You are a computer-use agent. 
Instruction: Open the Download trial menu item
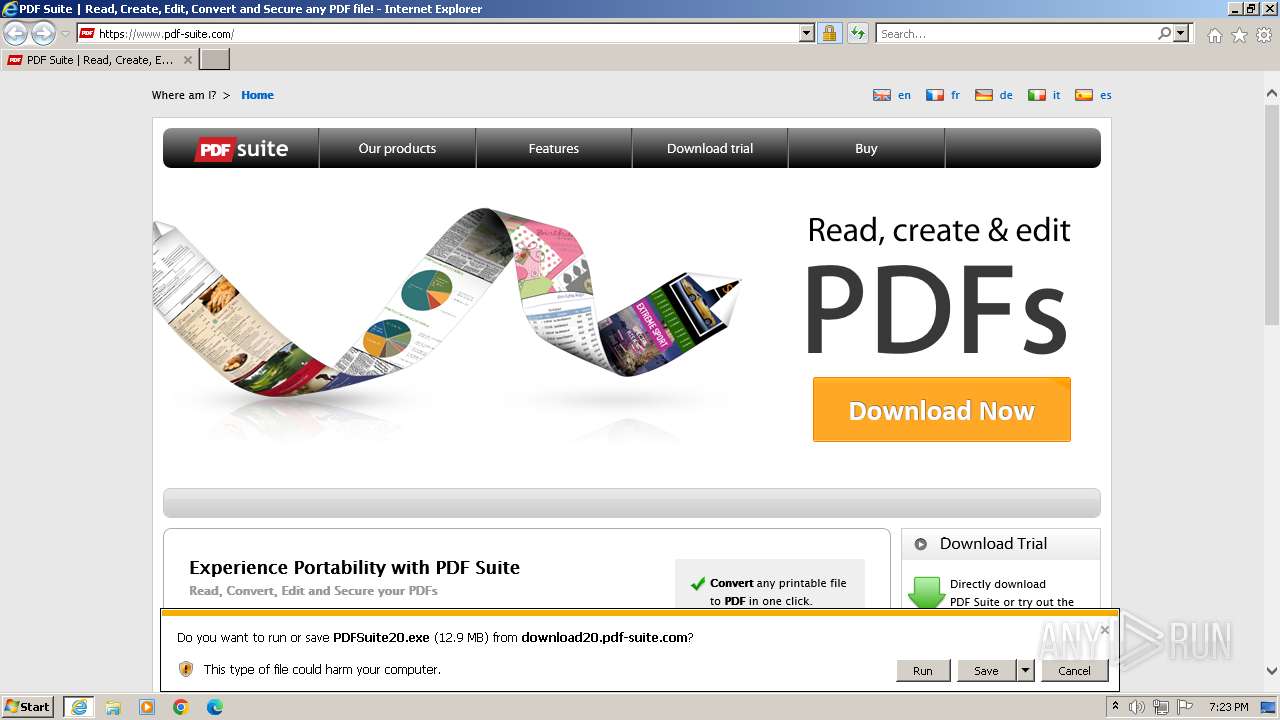tap(710, 148)
